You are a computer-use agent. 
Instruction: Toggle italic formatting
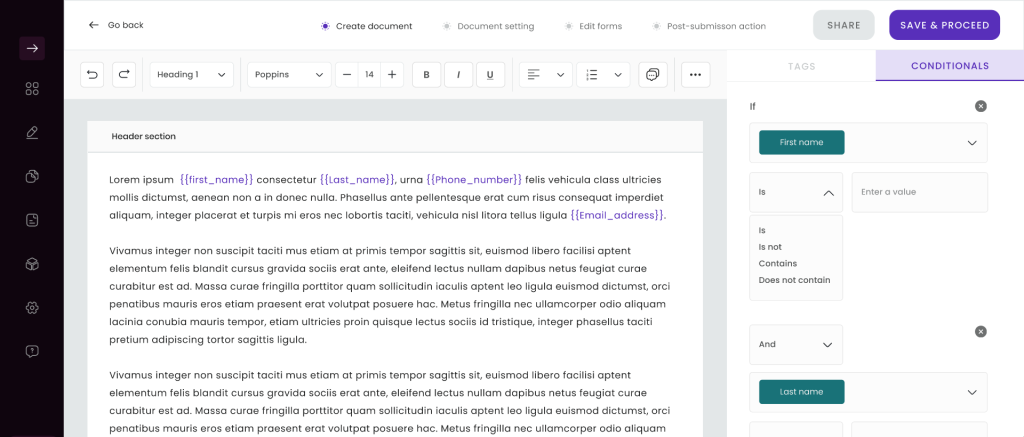point(458,74)
